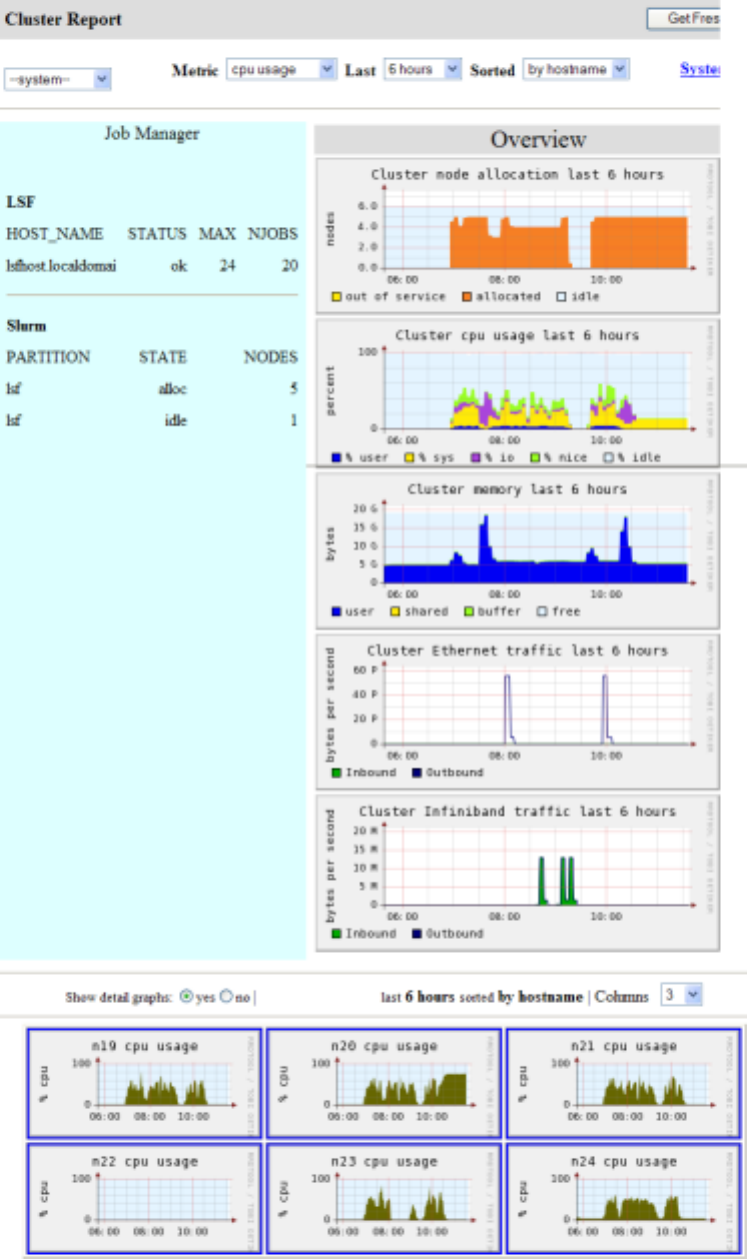Click the blue % user legend swatch
This screenshot has width=747, height=1259.
[337, 457]
